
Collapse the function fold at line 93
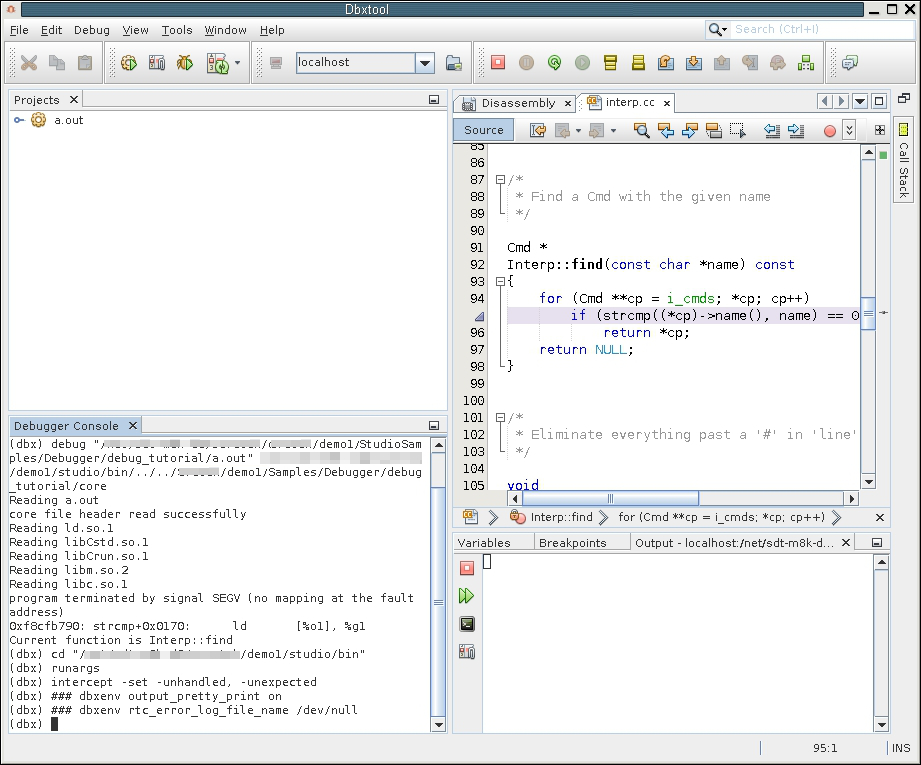coord(500,281)
